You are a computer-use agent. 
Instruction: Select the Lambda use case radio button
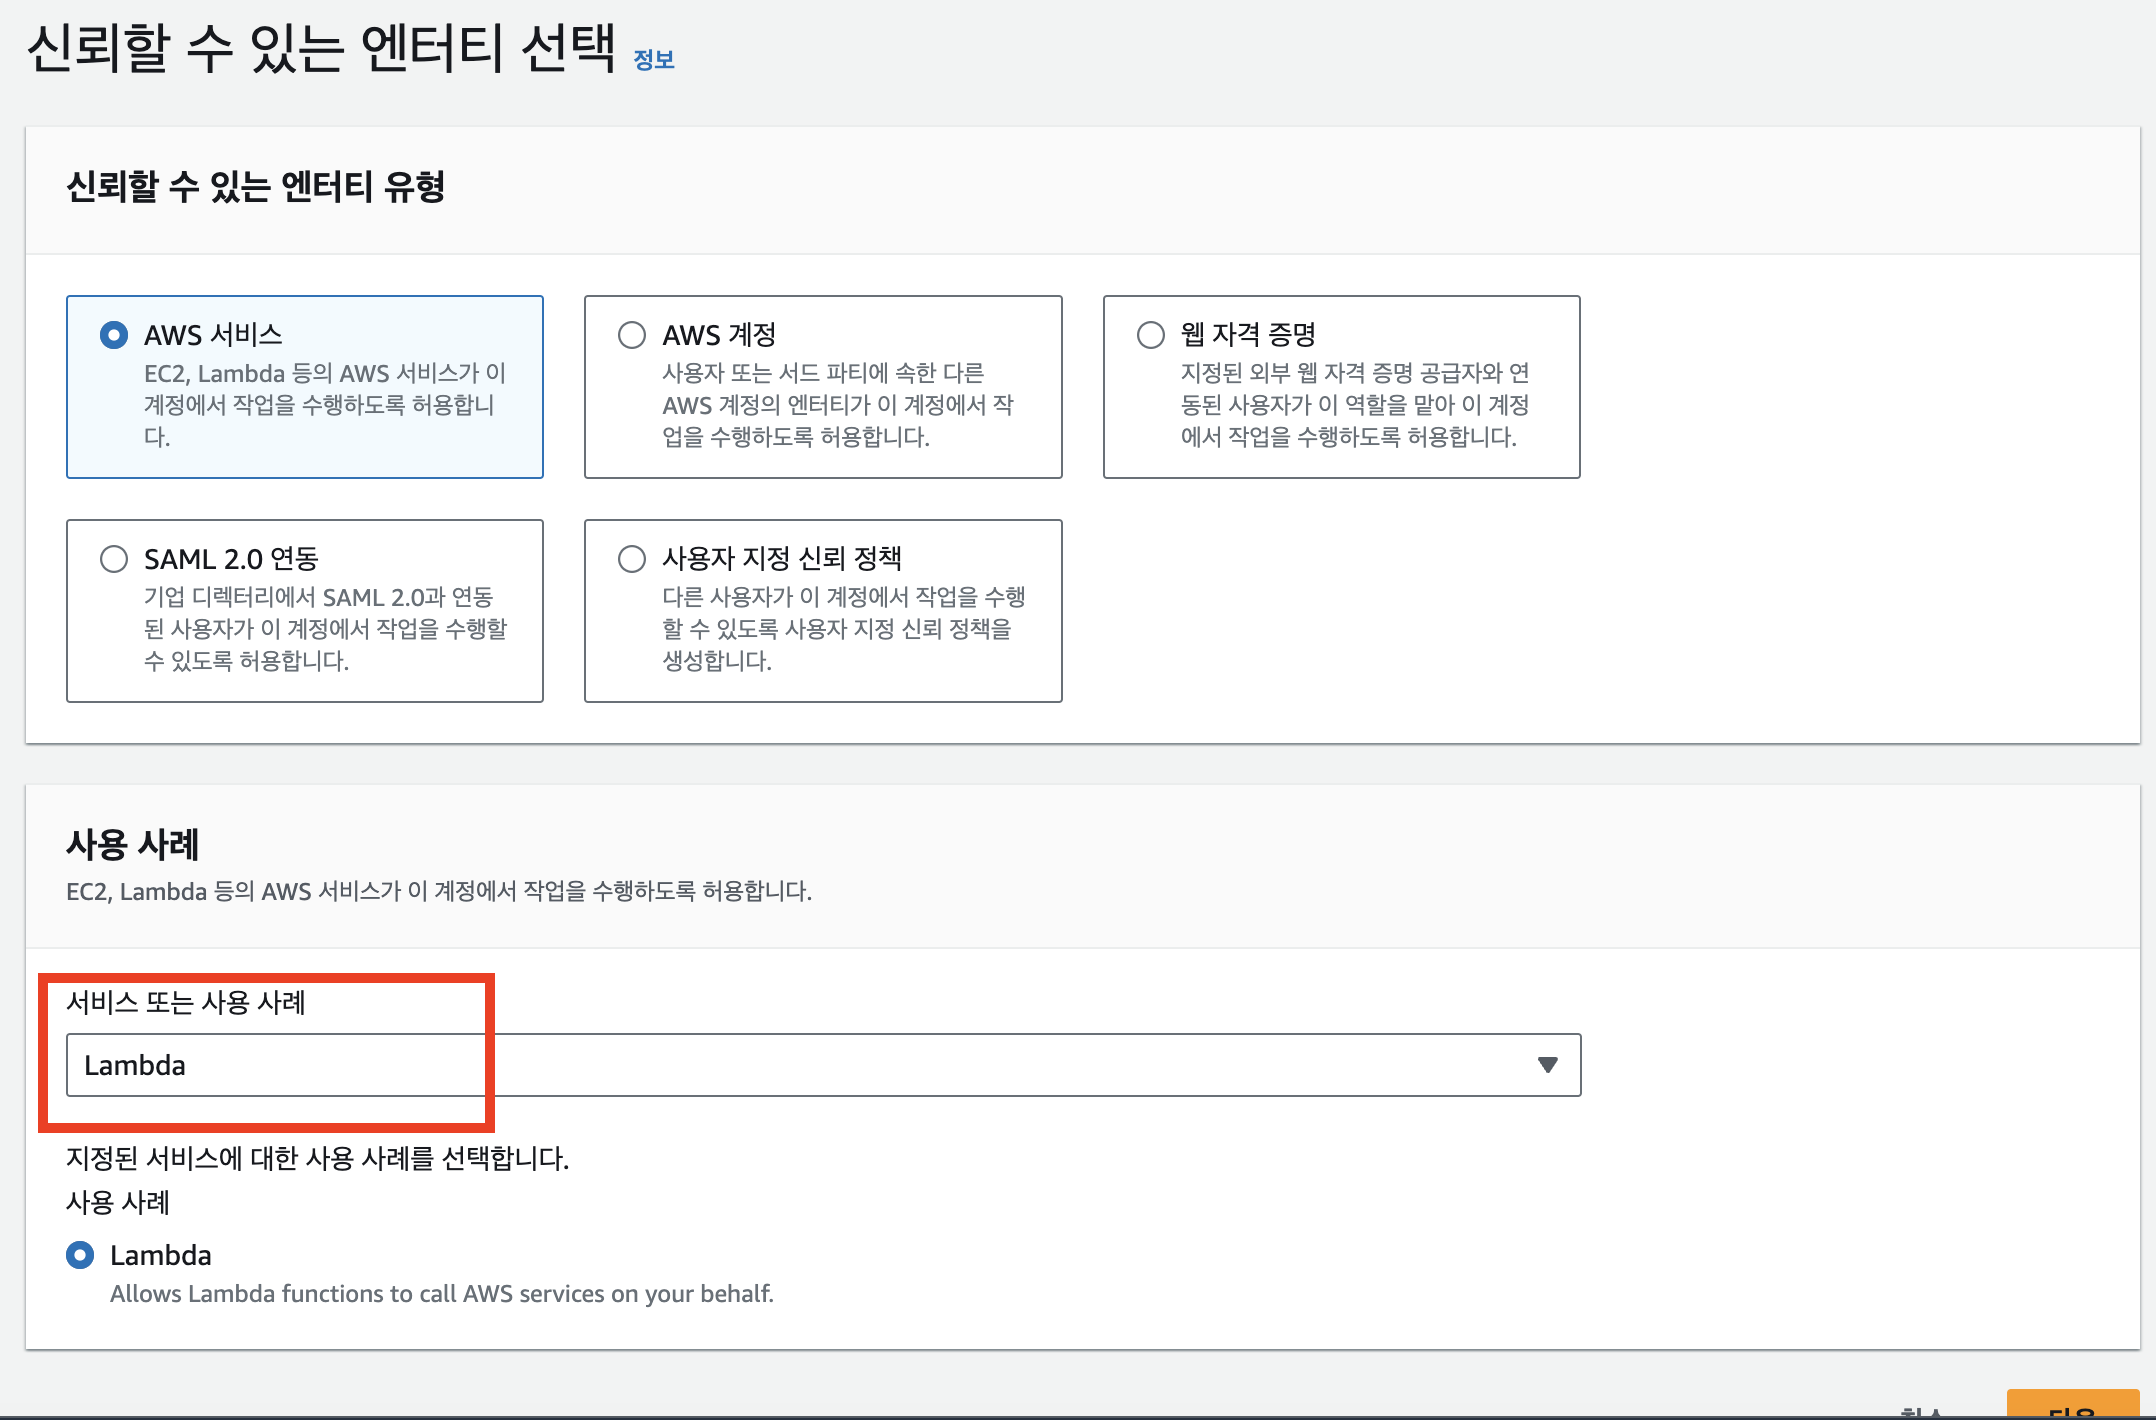(80, 1255)
